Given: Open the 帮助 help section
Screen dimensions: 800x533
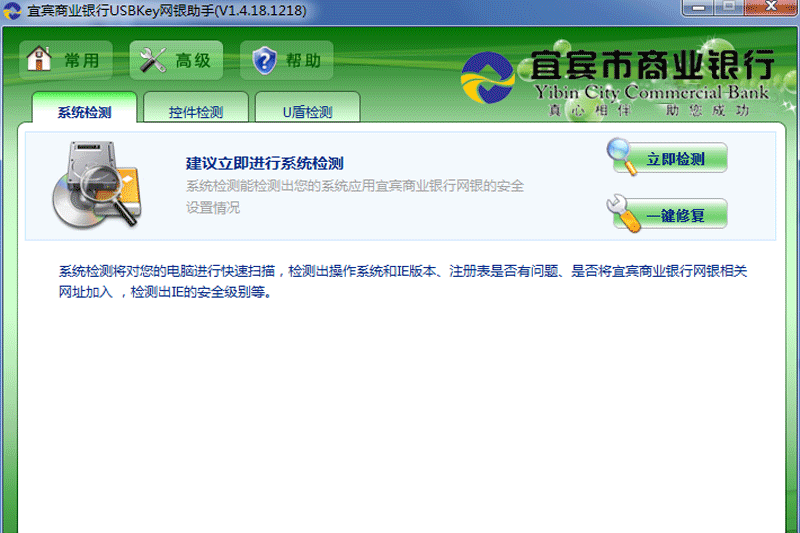Looking at the screenshot, I should click(x=287, y=60).
